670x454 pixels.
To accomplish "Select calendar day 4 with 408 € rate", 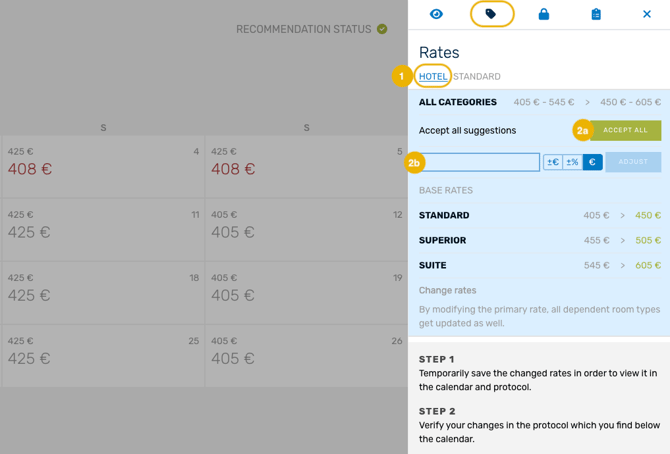I will pos(103,165).
